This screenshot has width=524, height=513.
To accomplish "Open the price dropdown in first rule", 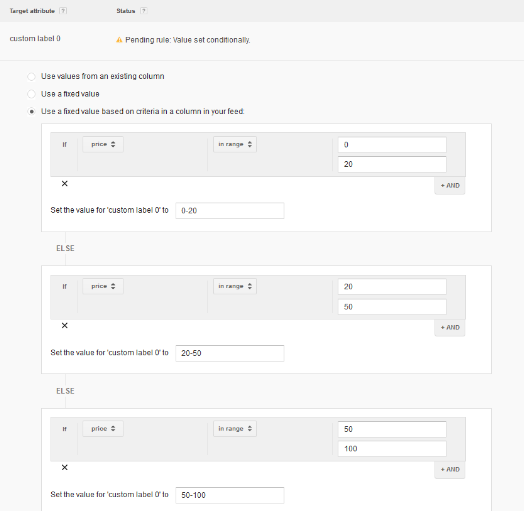I will coord(103,144).
